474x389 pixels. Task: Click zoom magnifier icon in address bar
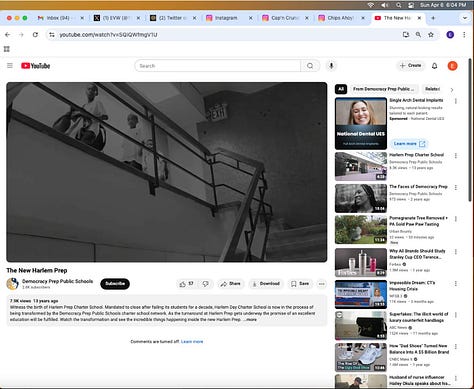point(418,35)
